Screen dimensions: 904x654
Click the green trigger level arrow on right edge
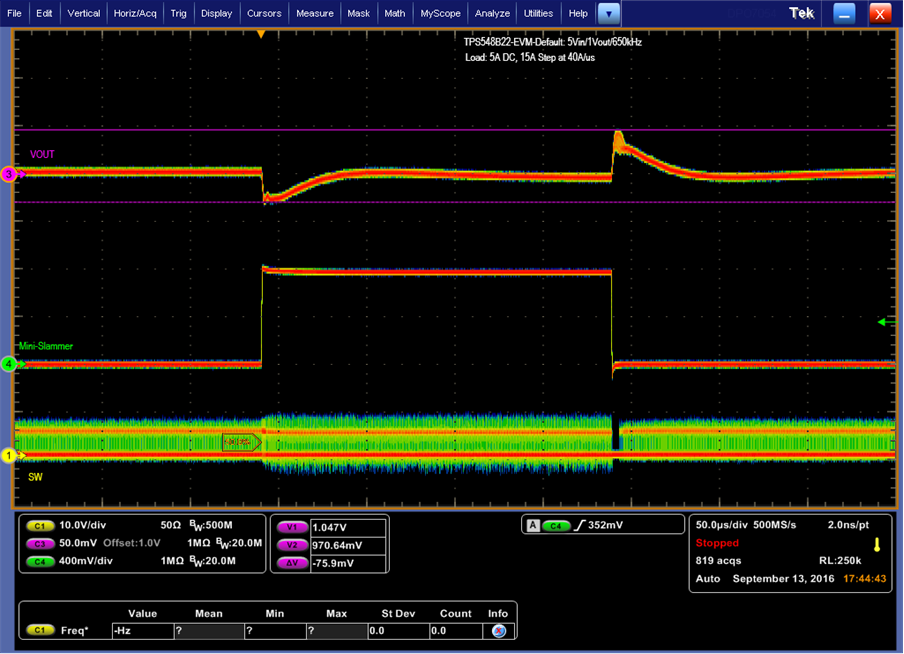(882, 322)
